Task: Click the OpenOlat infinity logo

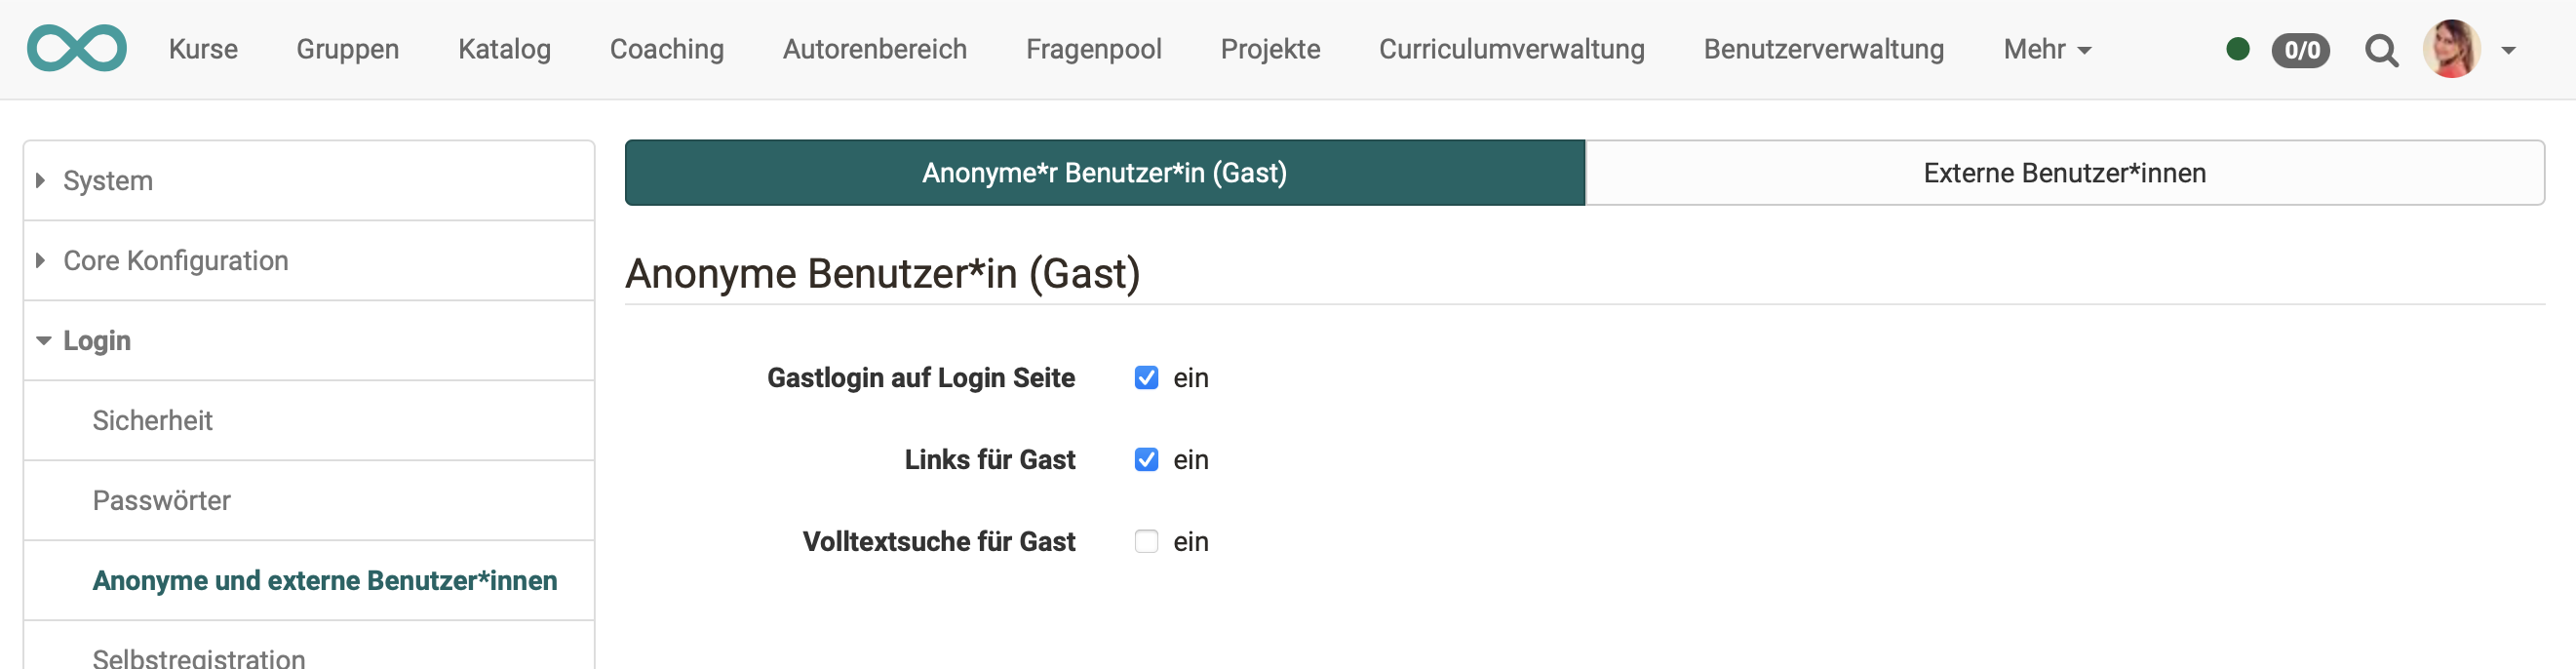Action: (x=77, y=47)
